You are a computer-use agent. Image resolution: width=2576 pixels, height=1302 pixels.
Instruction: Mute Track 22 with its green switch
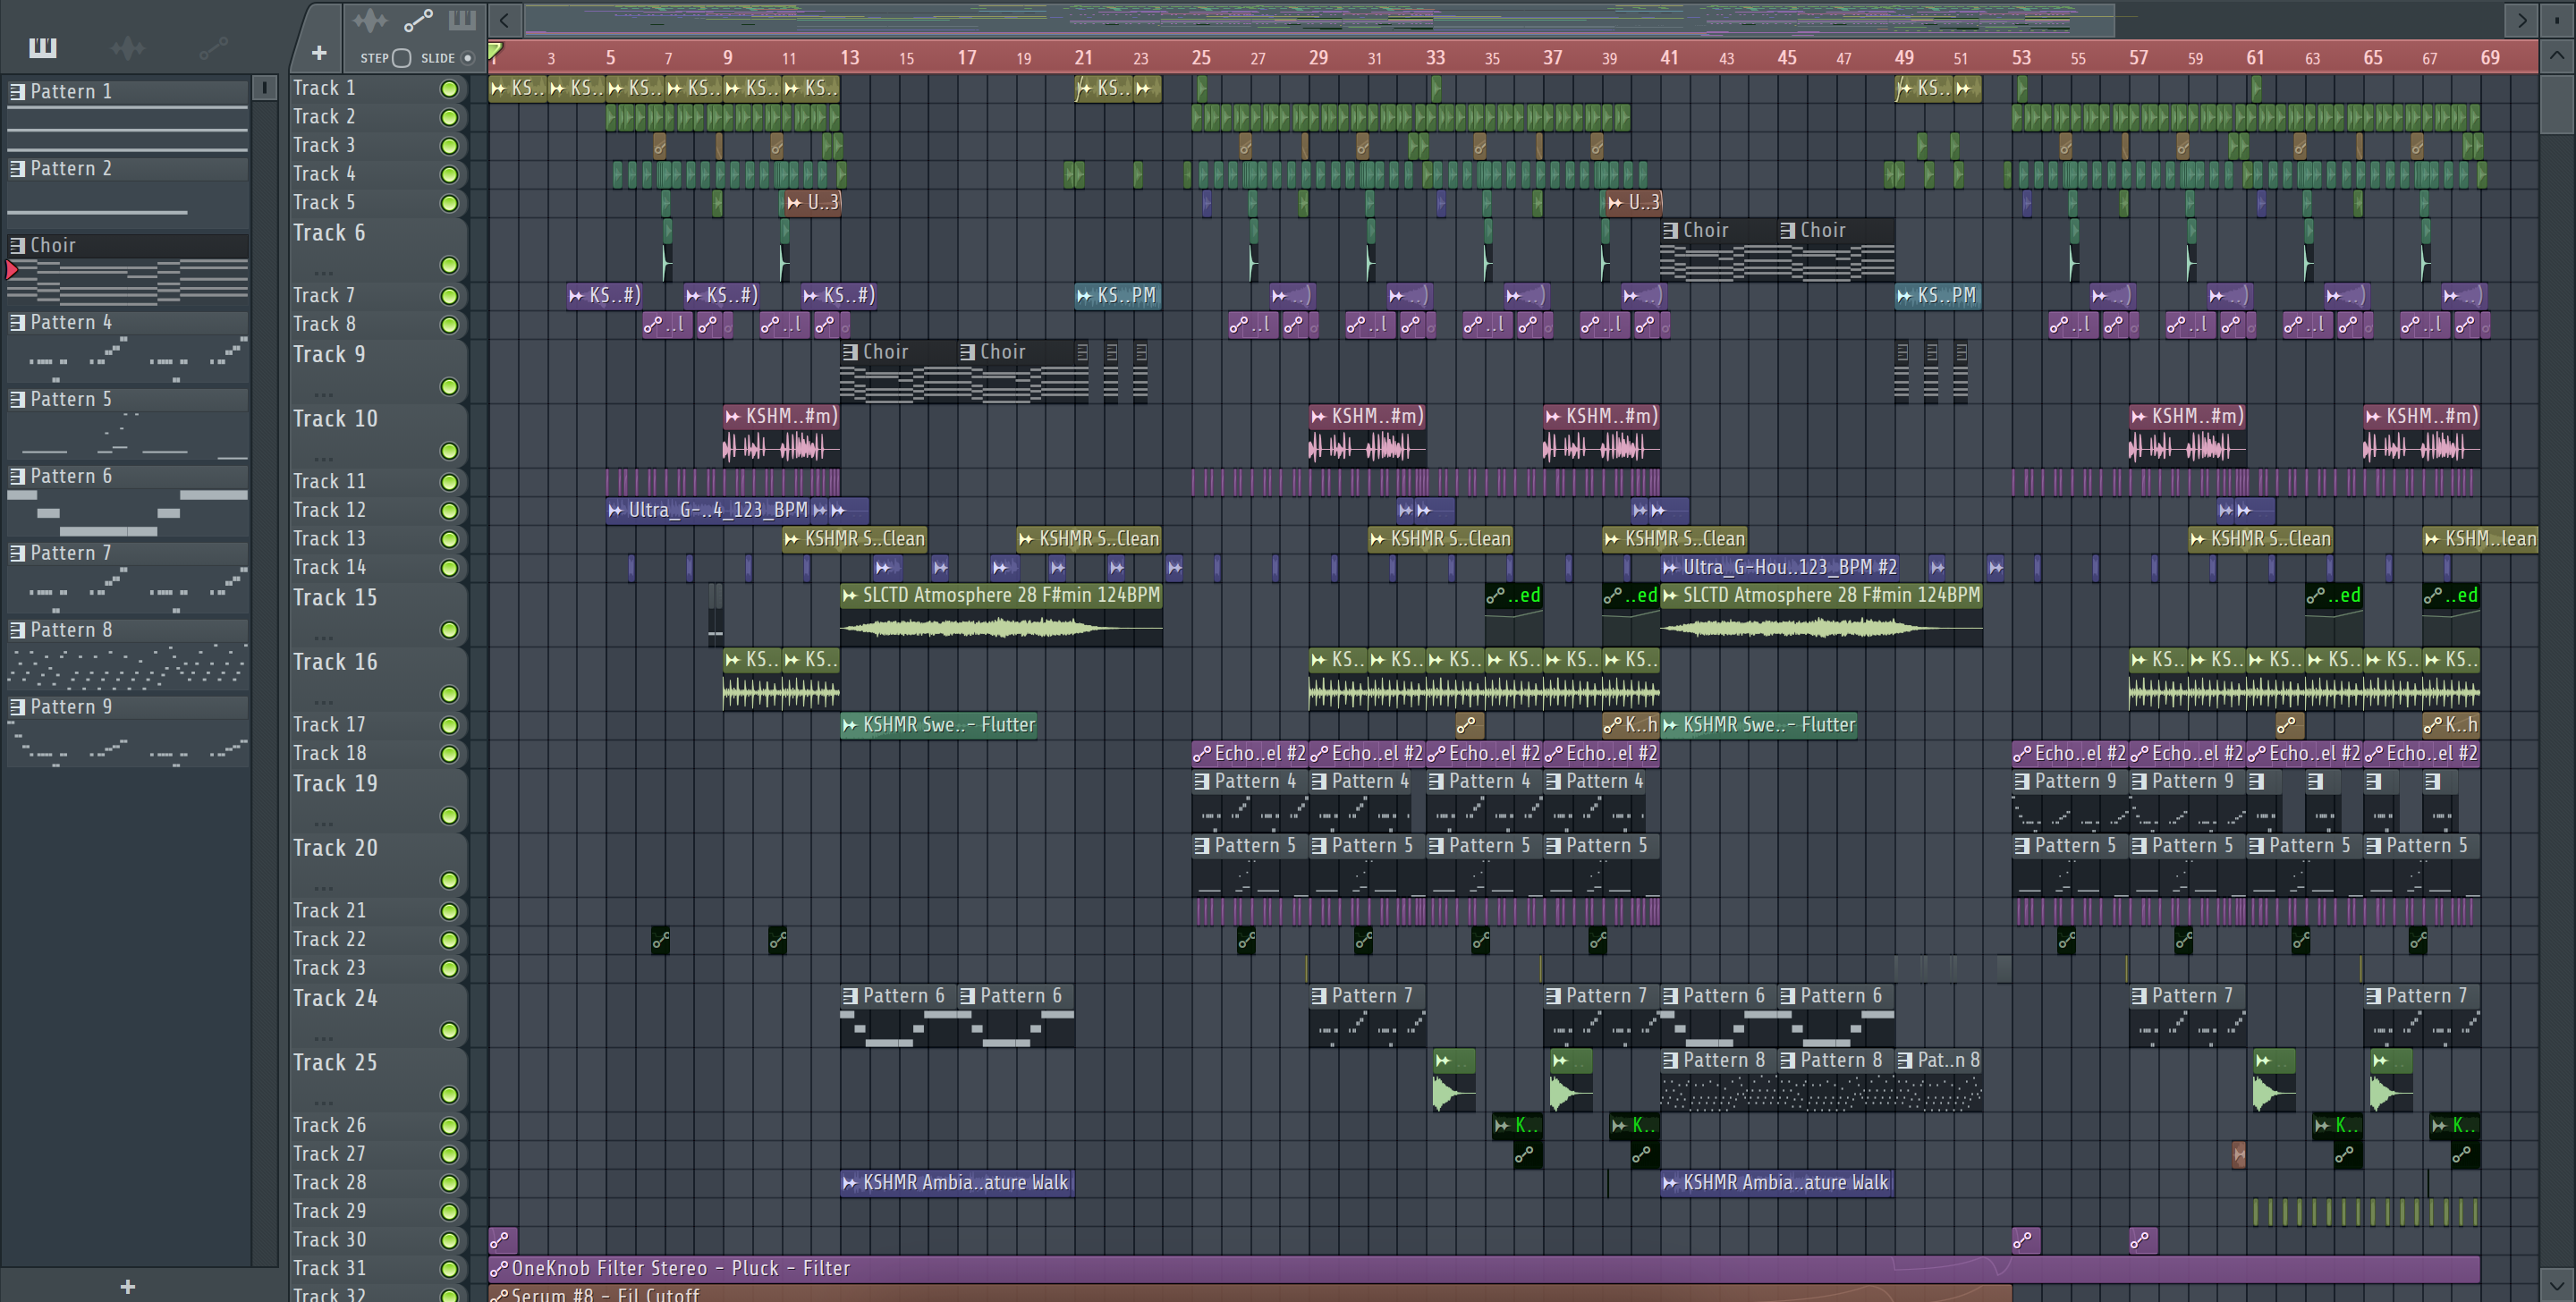450,941
